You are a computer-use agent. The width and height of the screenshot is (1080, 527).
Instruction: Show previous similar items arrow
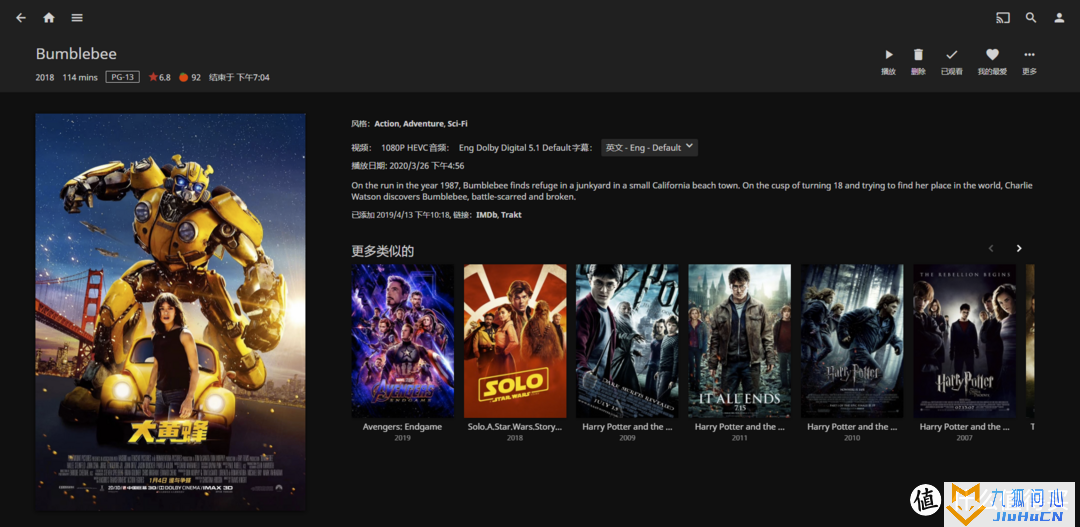[991, 249]
